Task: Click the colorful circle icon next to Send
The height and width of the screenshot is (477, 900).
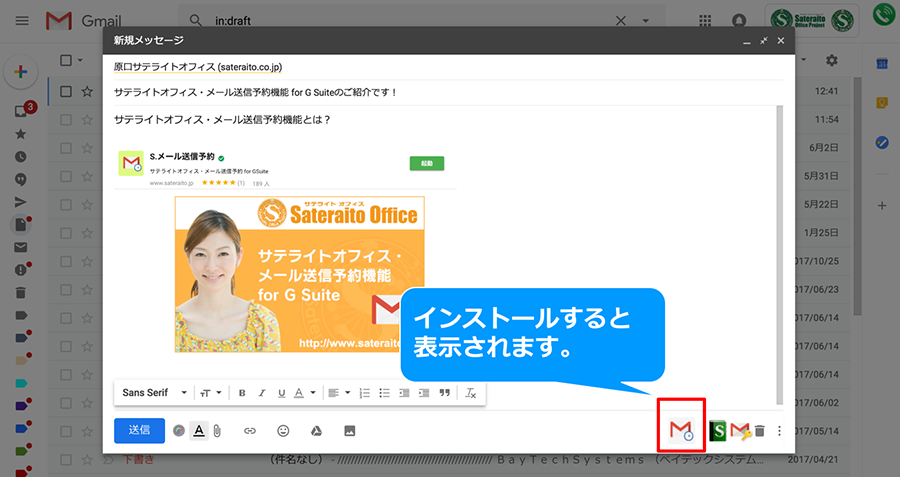Action: click(x=179, y=431)
